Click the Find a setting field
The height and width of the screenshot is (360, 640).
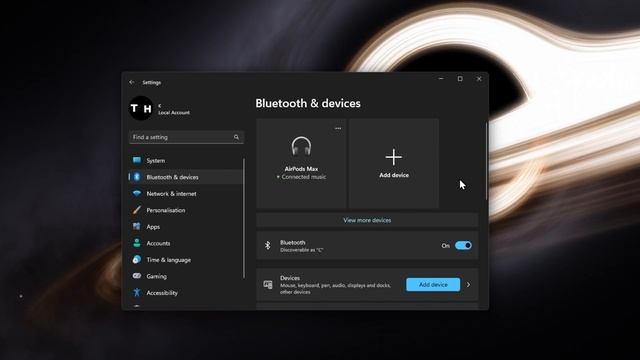[x=187, y=137]
